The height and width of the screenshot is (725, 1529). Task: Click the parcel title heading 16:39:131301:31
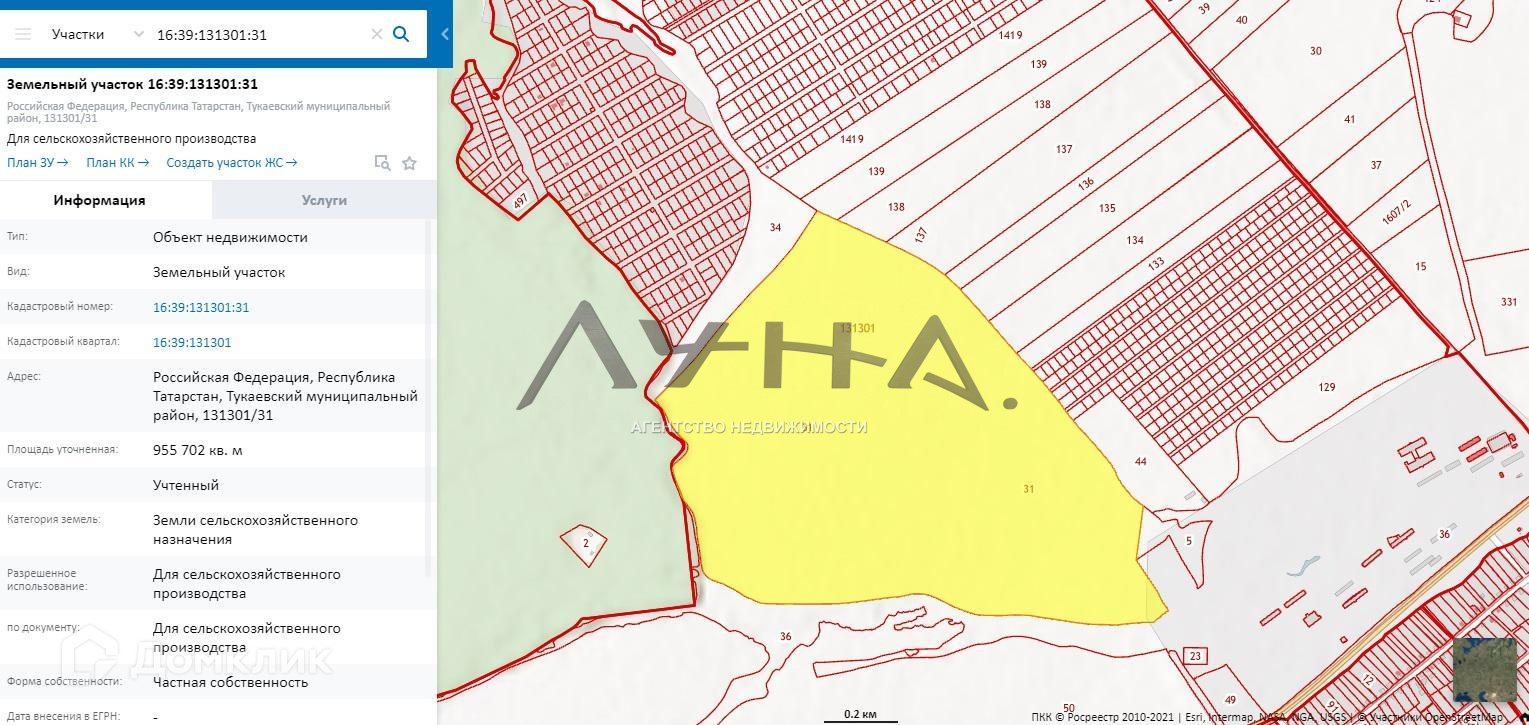[x=132, y=84]
